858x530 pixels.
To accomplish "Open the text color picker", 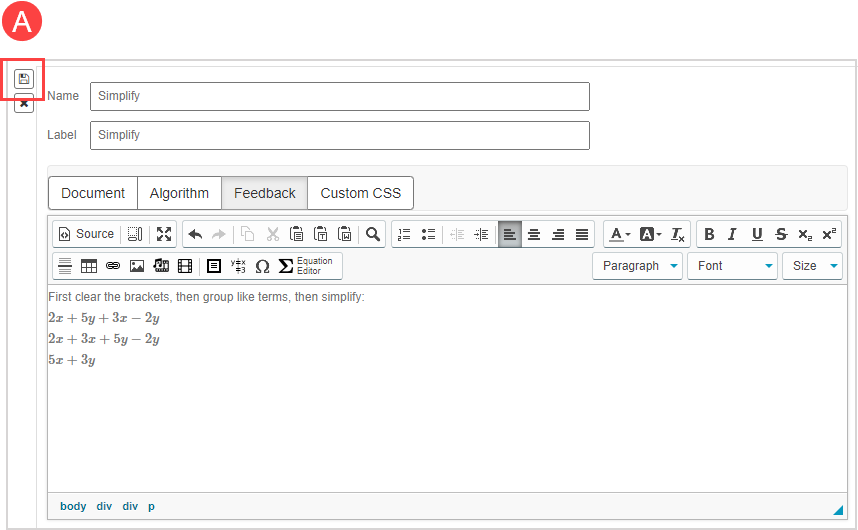I will pos(620,234).
